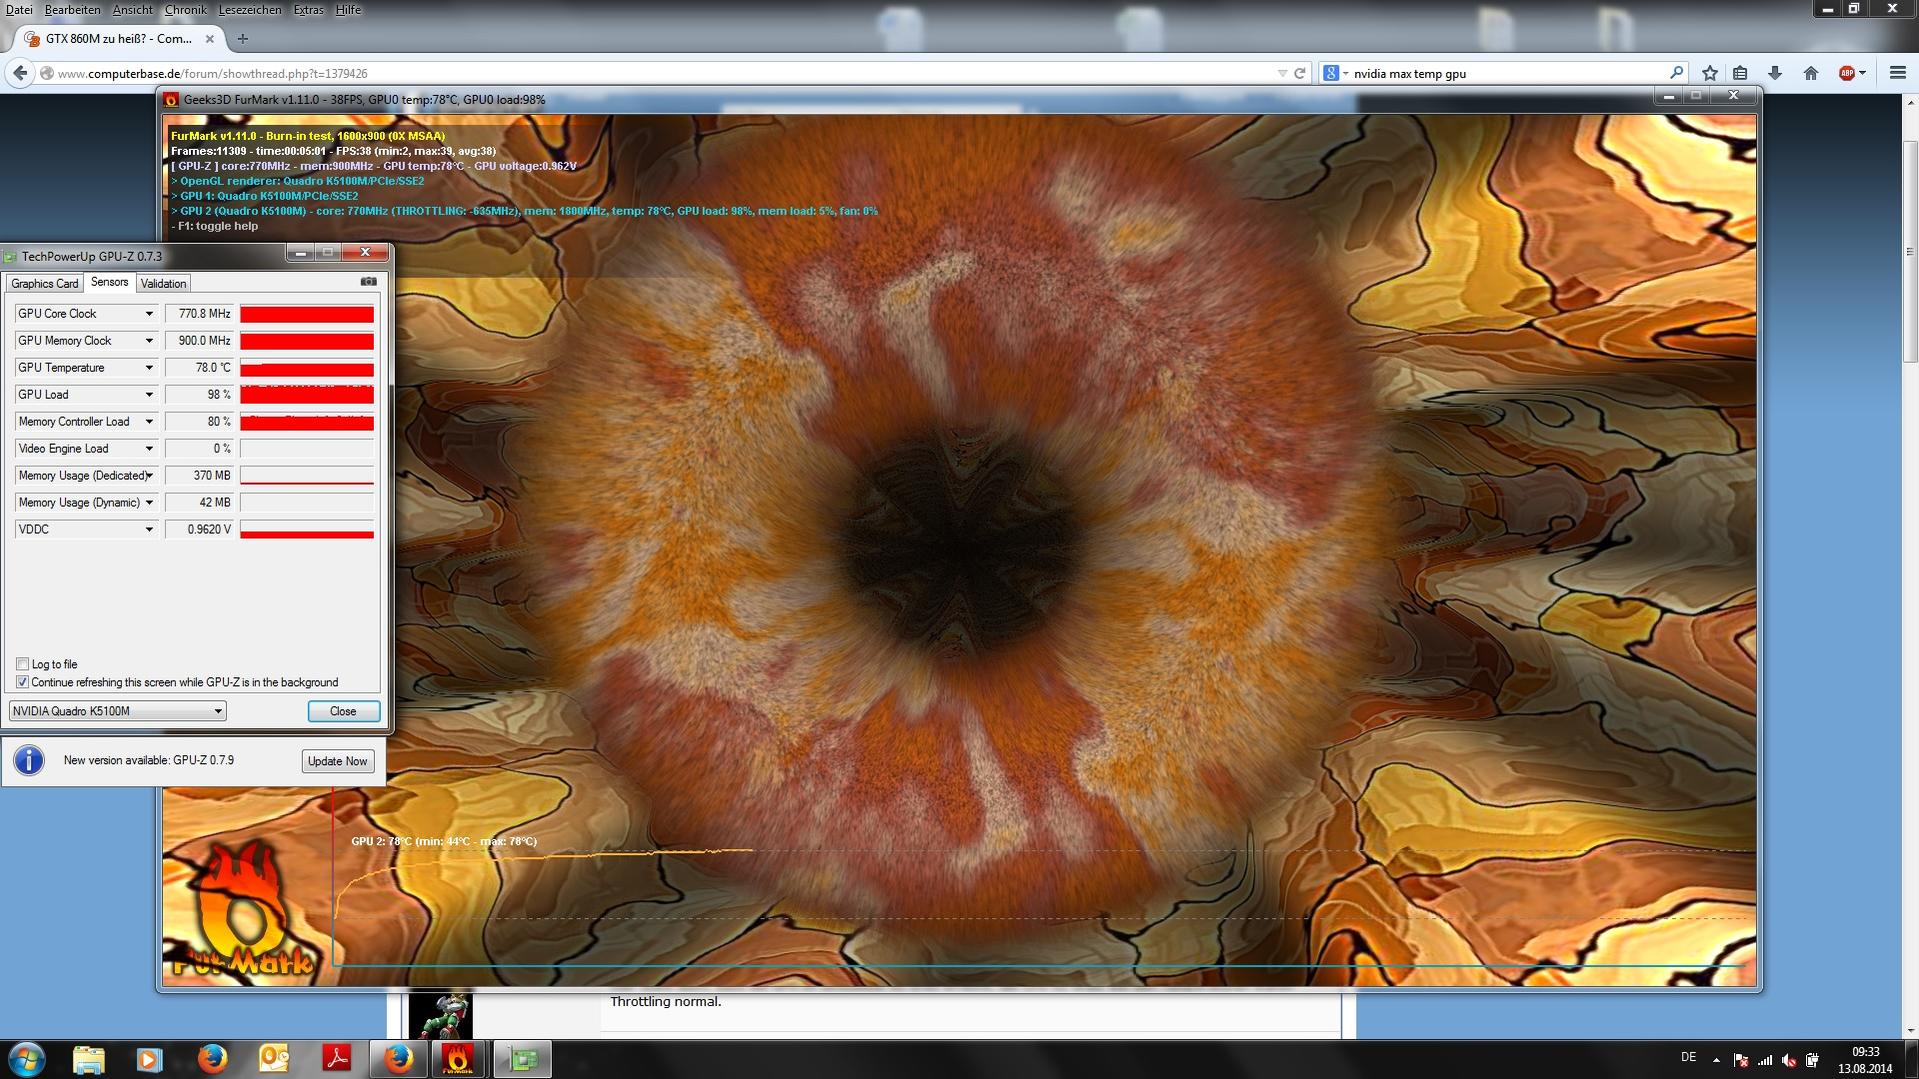1919x1079 pixels.
Task: Click the search magnifier icon in Firefox
Action: [1677, 73]
